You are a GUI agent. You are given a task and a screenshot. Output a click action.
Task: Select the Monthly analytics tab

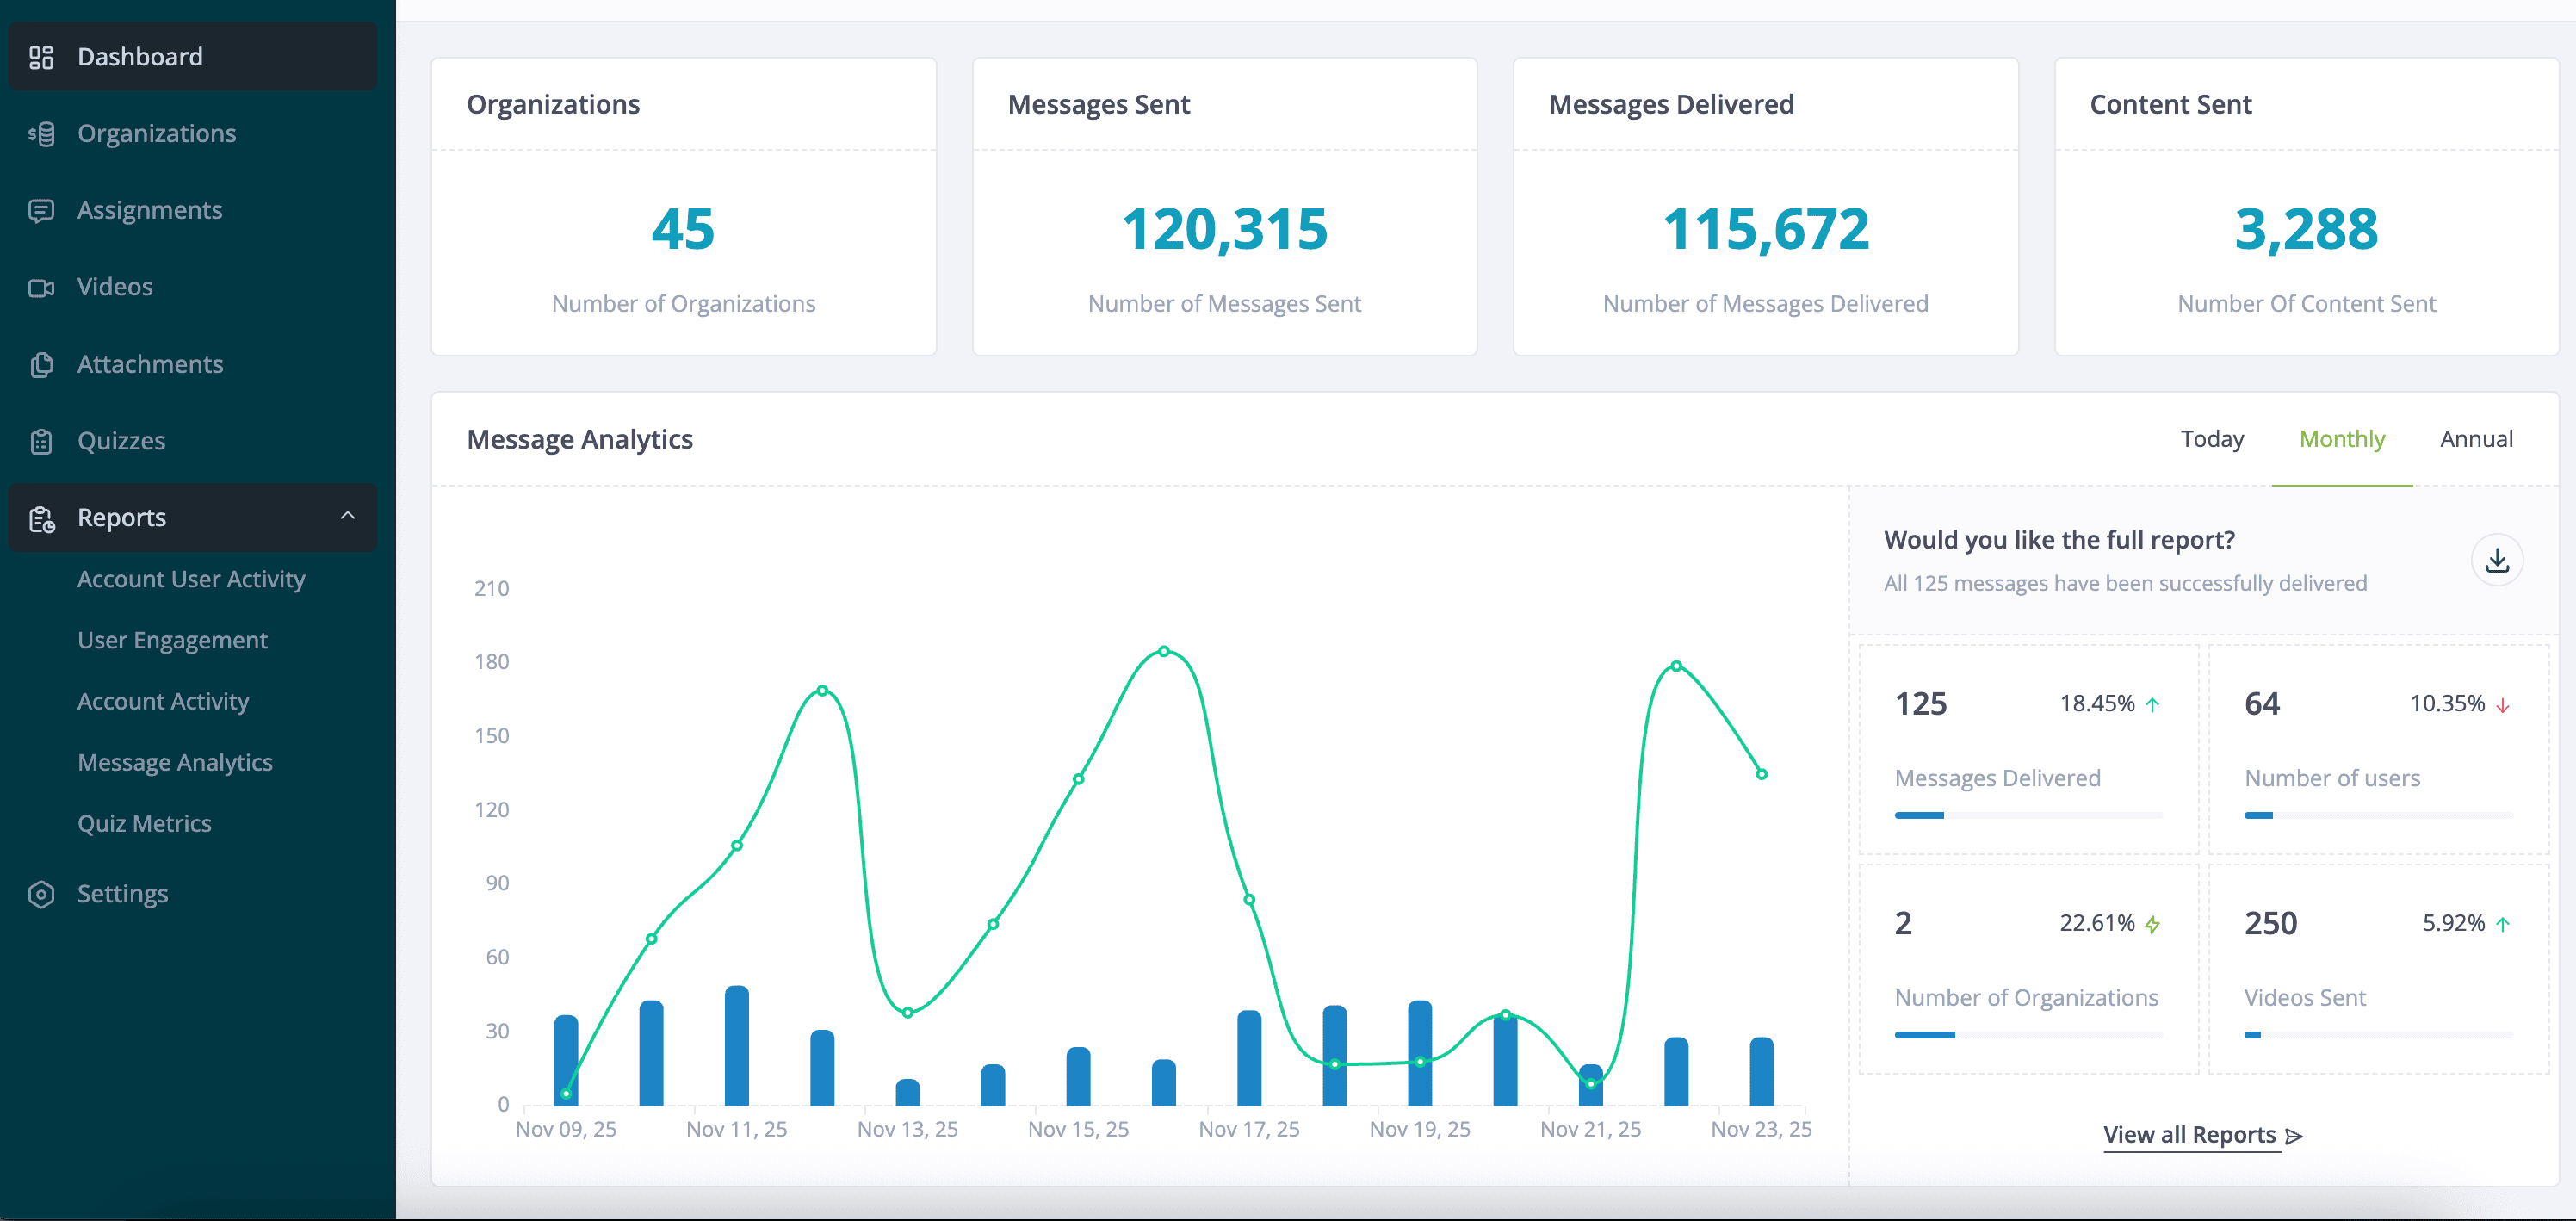2342,439
